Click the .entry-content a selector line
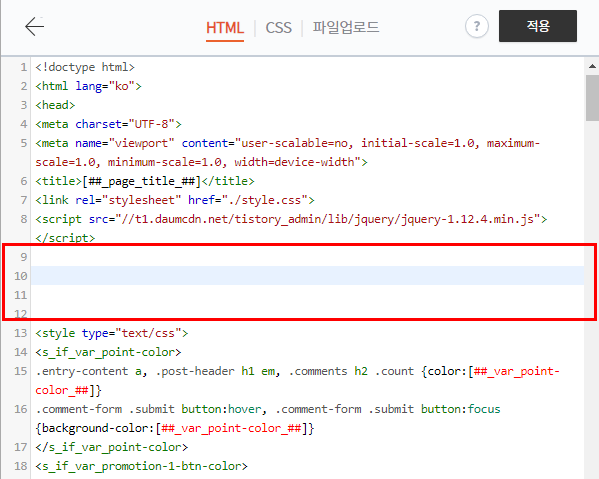The width and height of the screenshot is (599, 479). click(298, 371)
